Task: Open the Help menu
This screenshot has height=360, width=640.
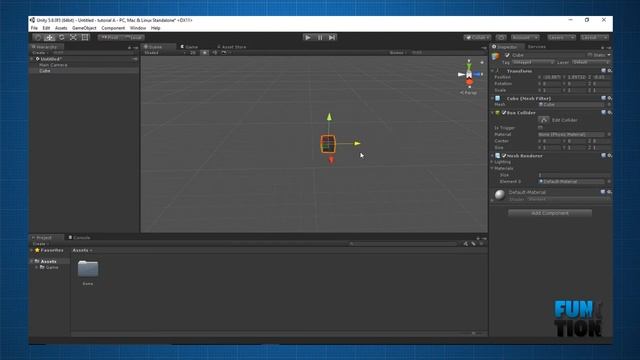Action: point(156,28)
